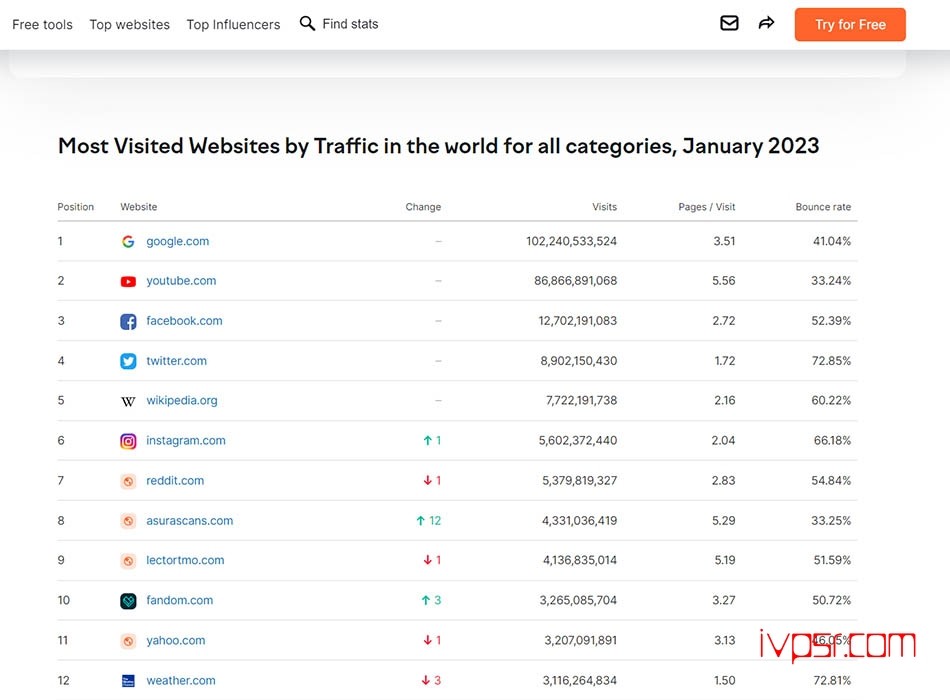Open the Top websites menu
This screenshot has height=700, width=950.
[130, 24]
